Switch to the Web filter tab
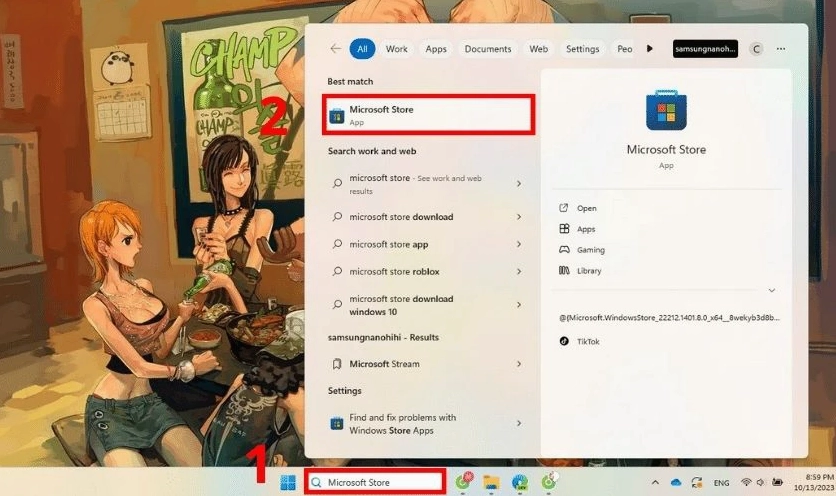The width and height of the screenshot is (836, 496). [x=538, y=49]
